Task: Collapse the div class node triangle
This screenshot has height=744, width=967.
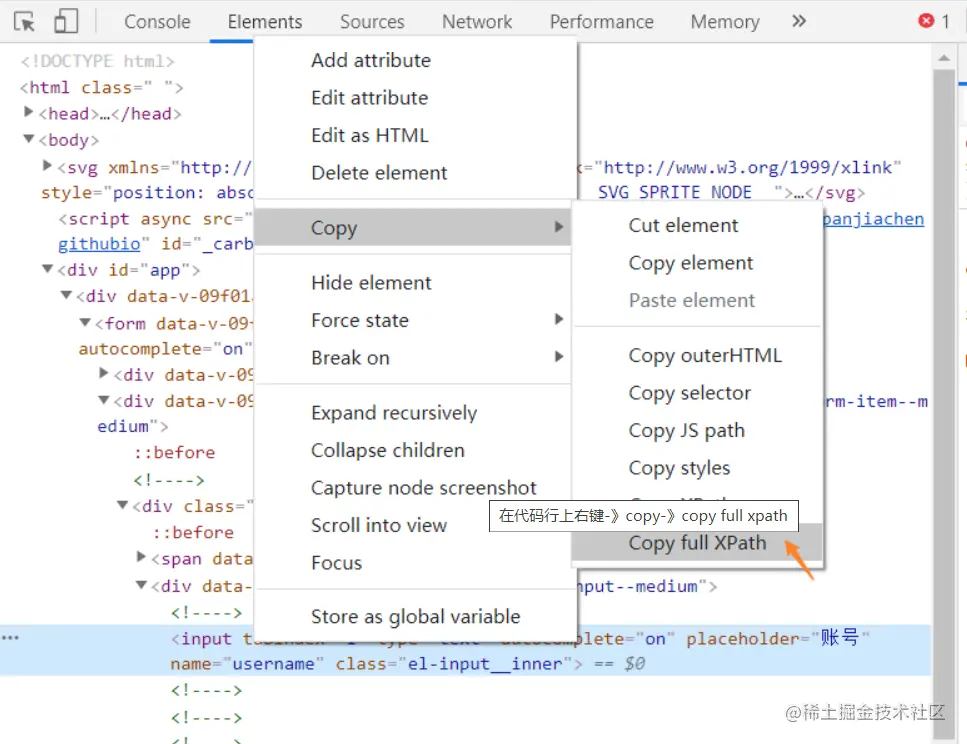Action: [x=122, y=505]
